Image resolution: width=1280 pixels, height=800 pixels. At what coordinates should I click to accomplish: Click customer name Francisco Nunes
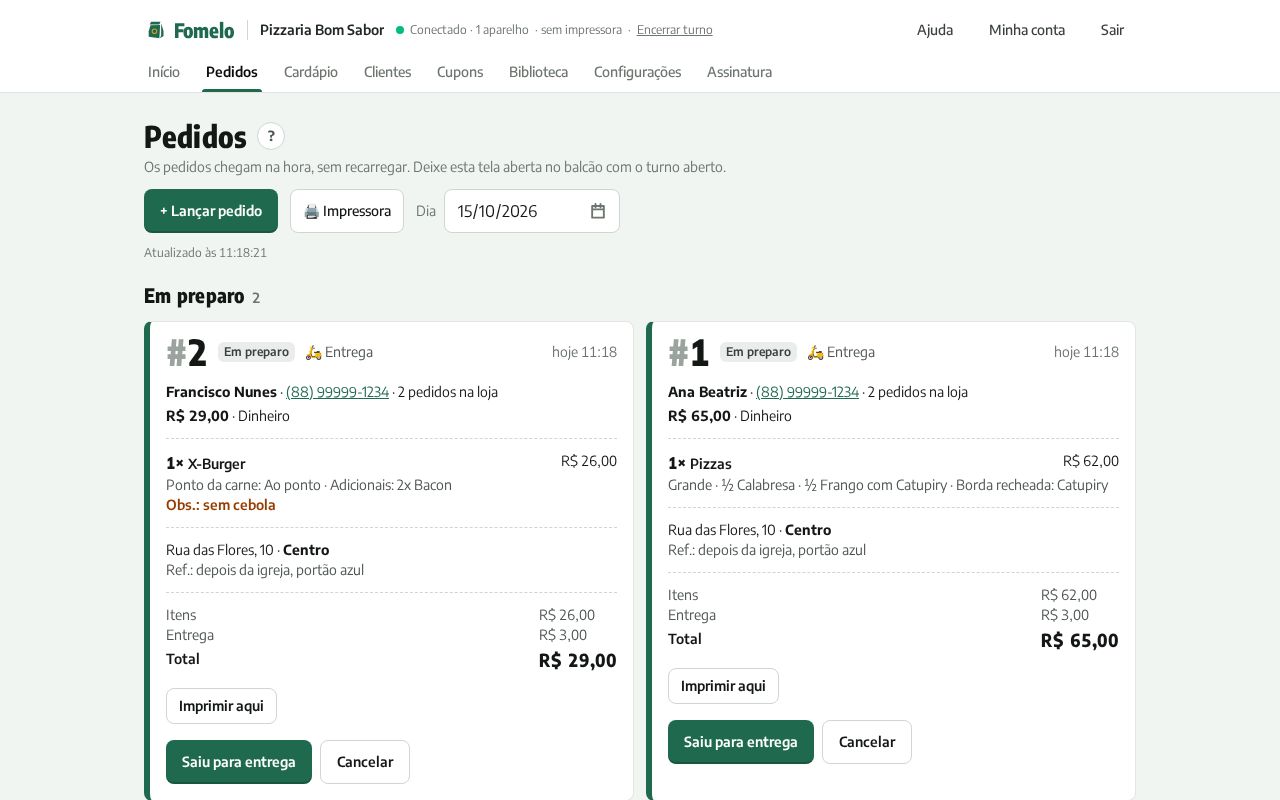point(221,392)
